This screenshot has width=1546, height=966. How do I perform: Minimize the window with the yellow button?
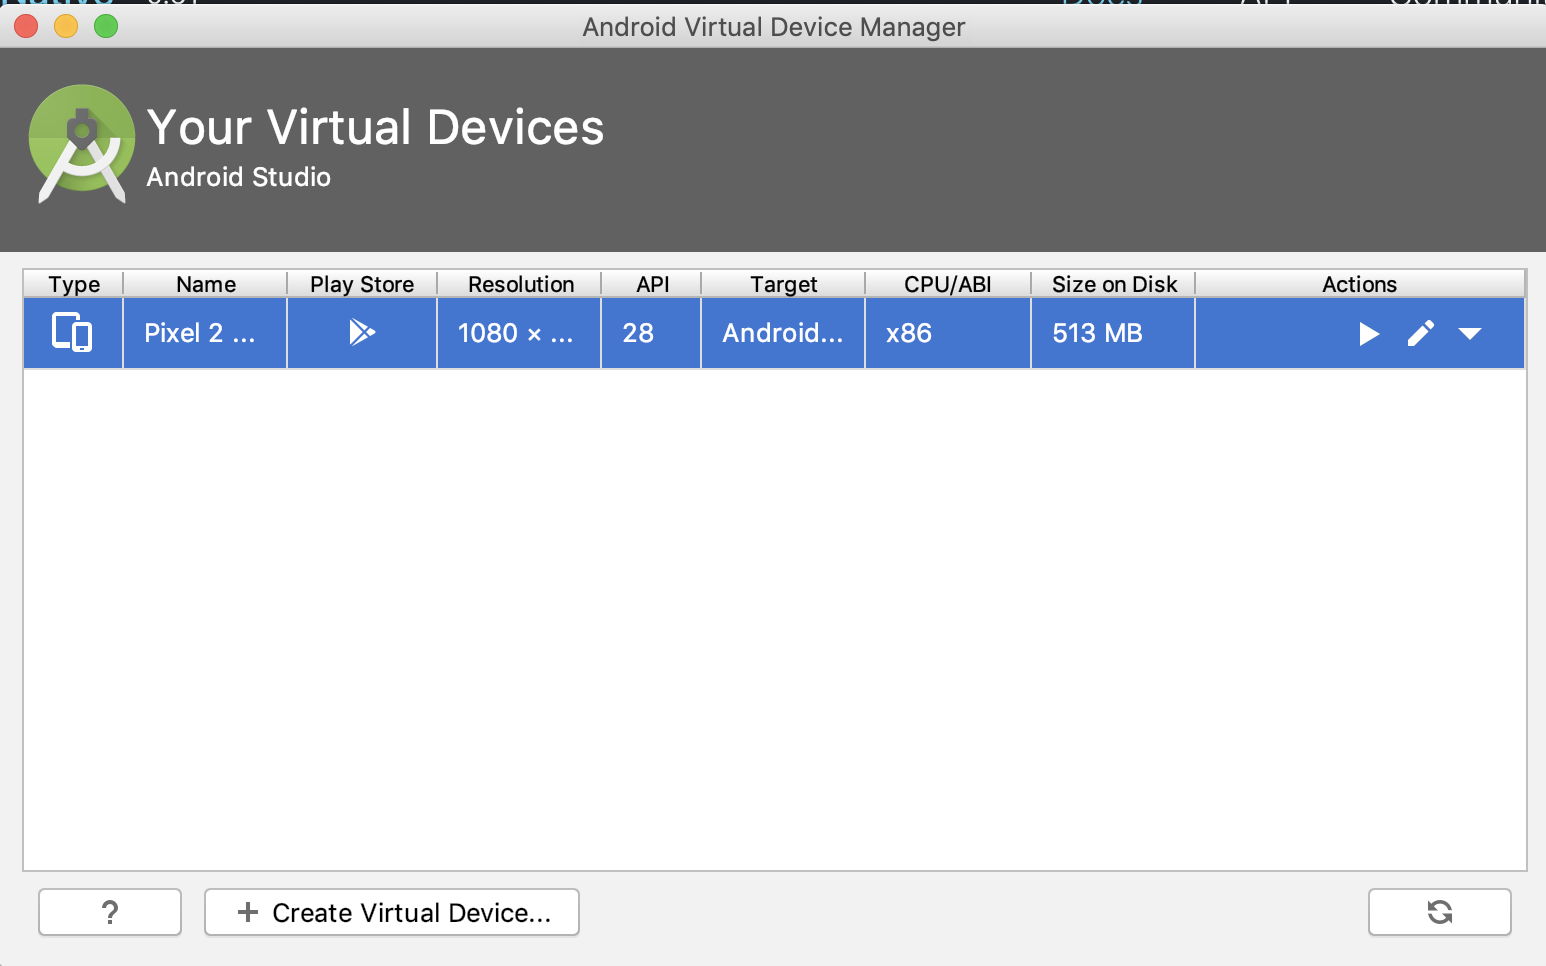[66, 26]
